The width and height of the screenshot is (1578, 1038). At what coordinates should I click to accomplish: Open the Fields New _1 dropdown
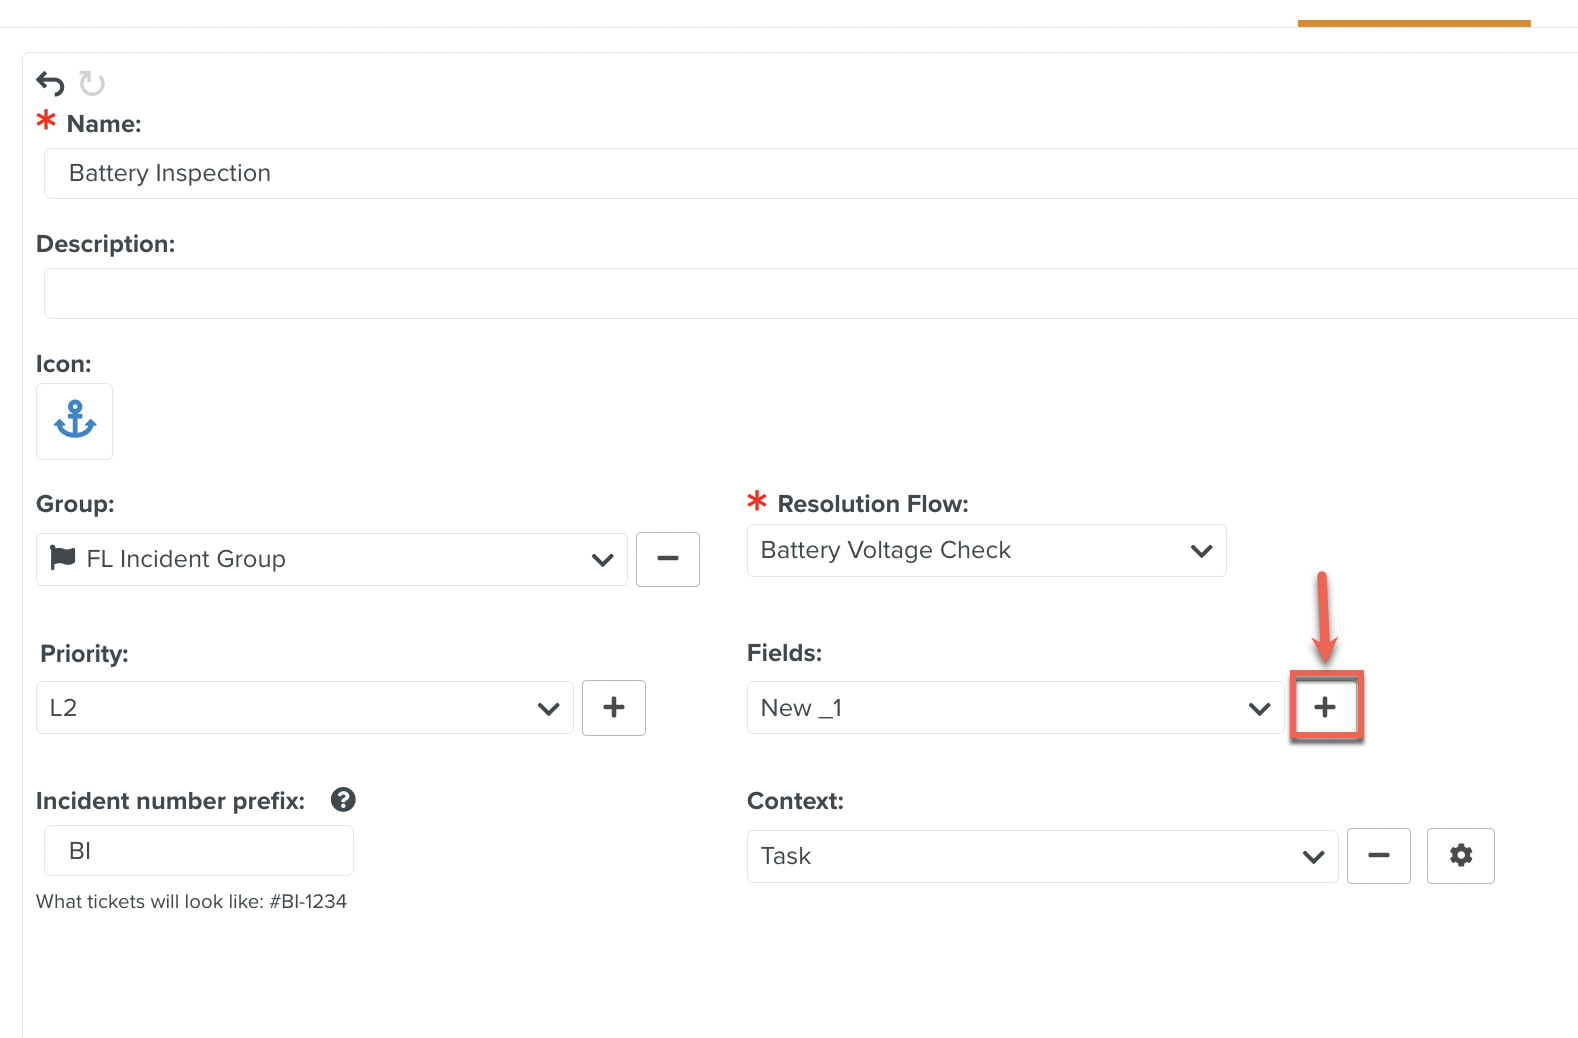point(1259,709)
